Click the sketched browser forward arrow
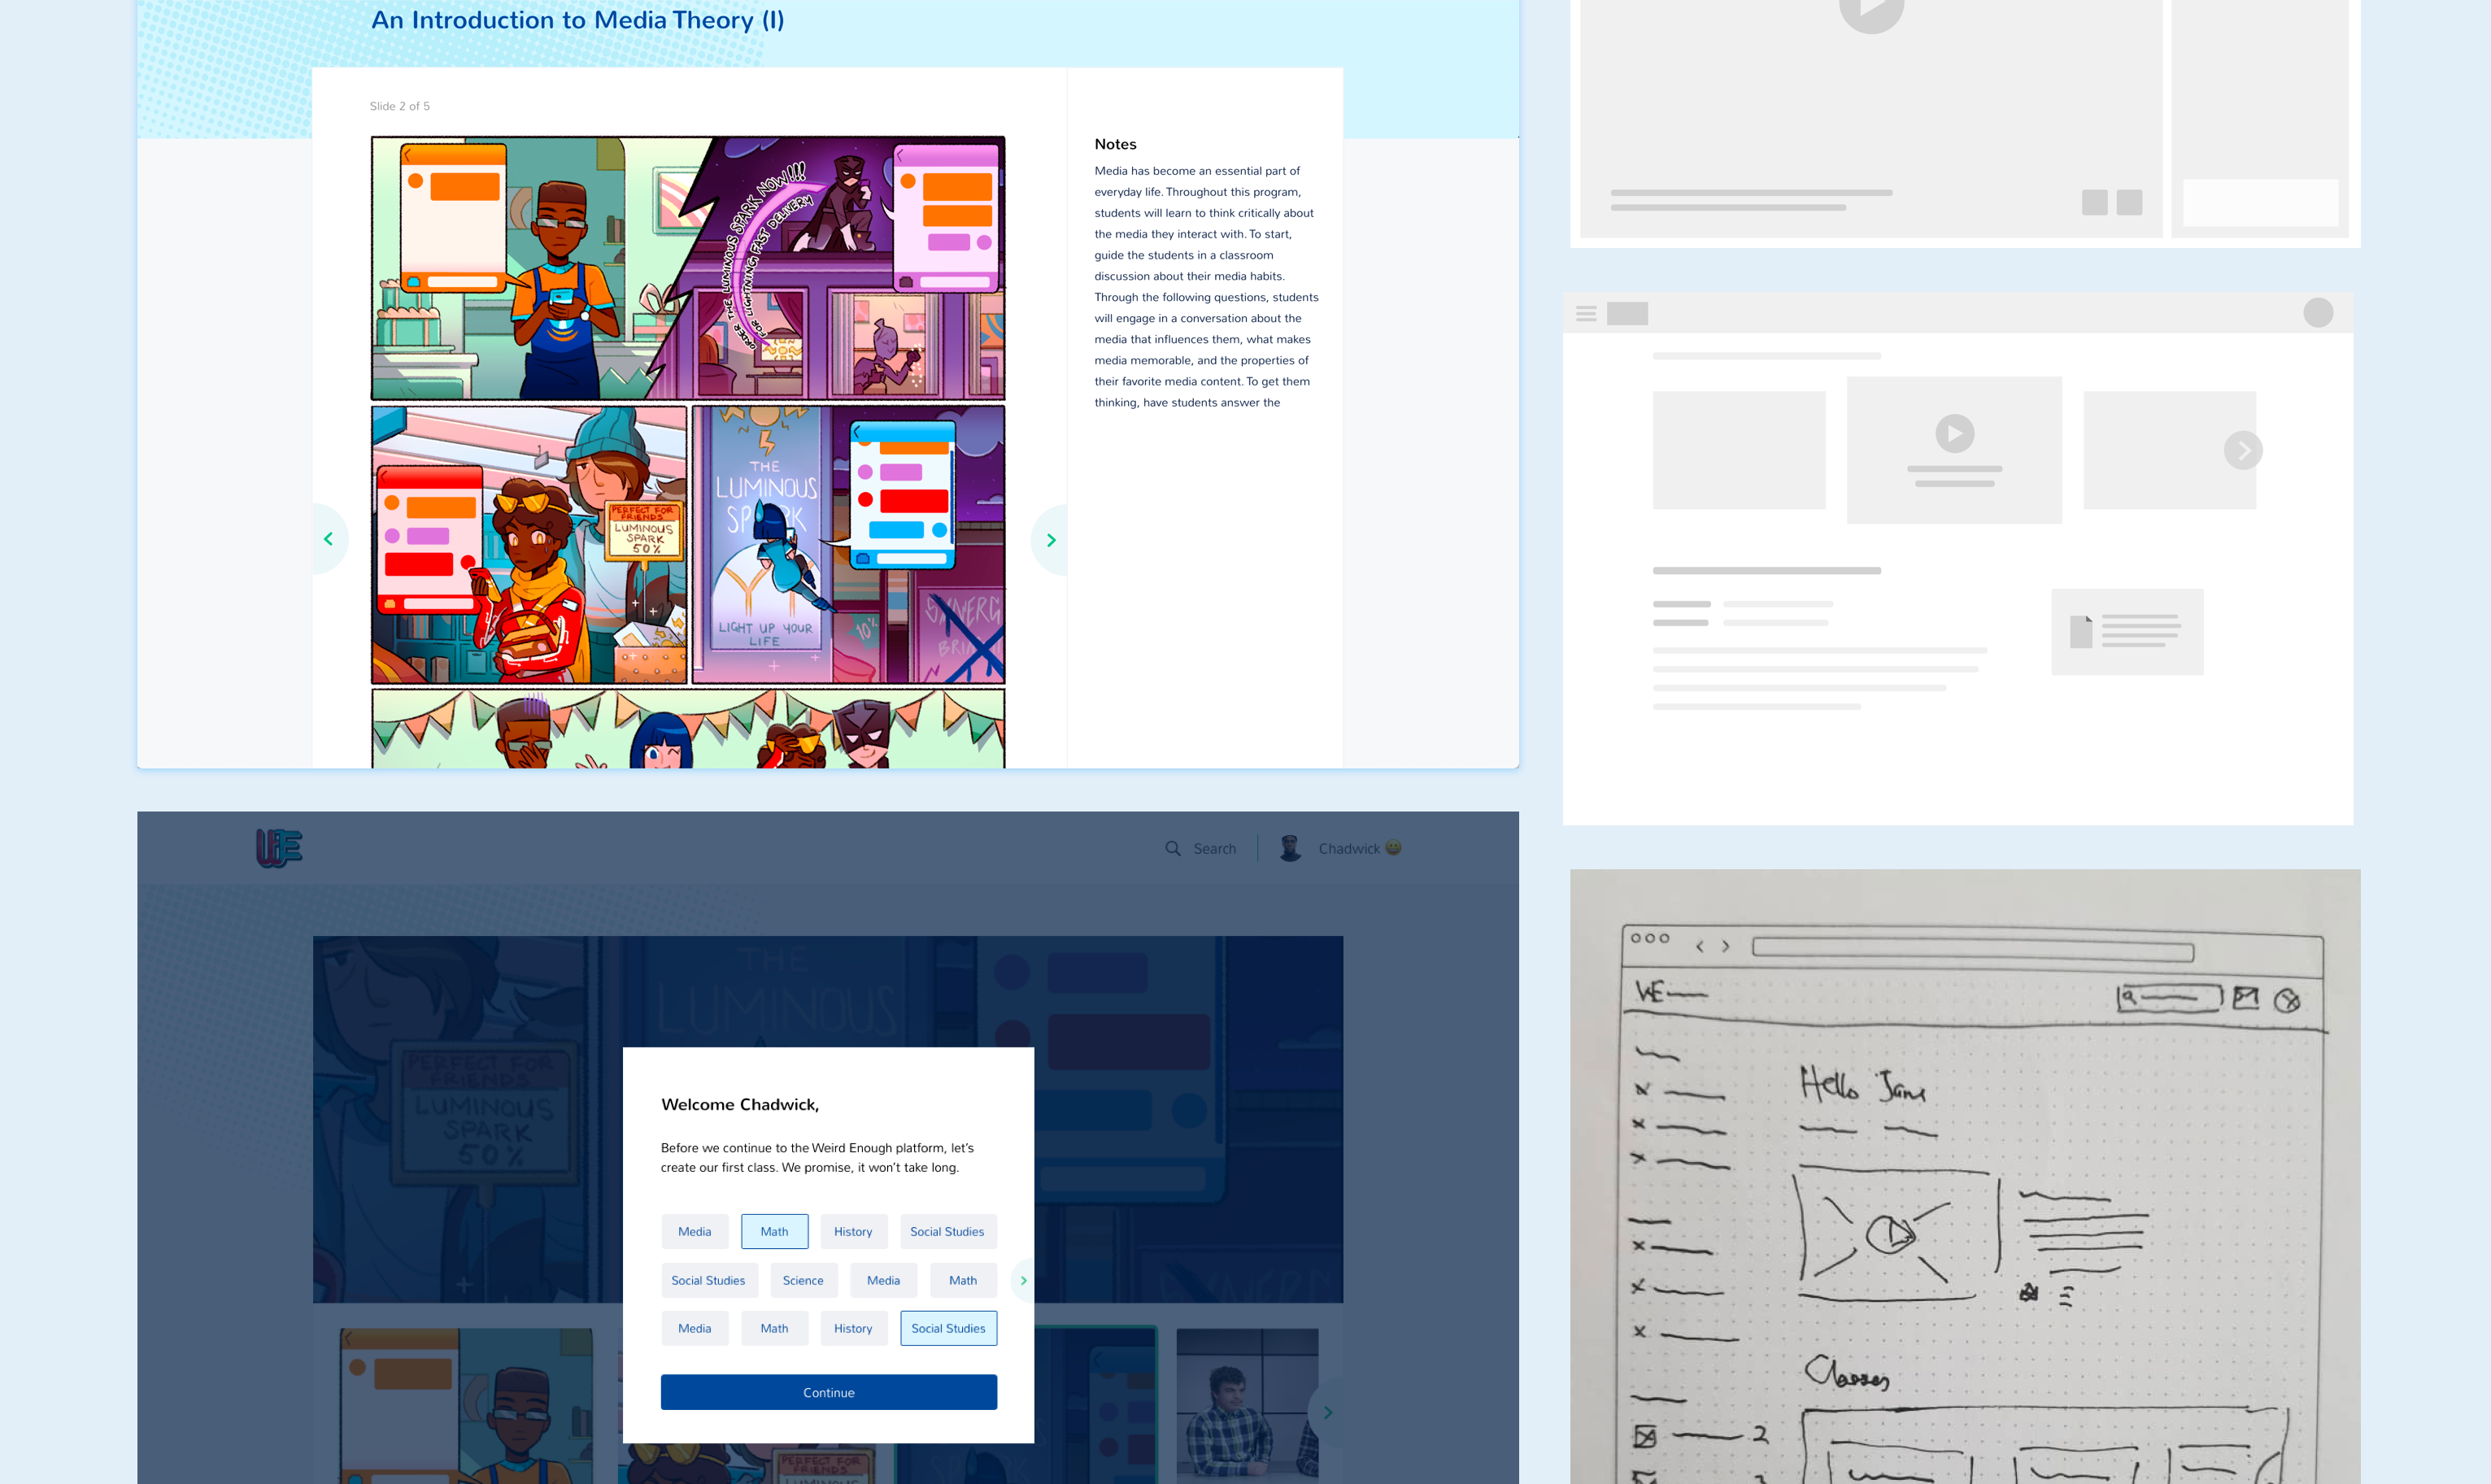 click(x=1725, y=946)
